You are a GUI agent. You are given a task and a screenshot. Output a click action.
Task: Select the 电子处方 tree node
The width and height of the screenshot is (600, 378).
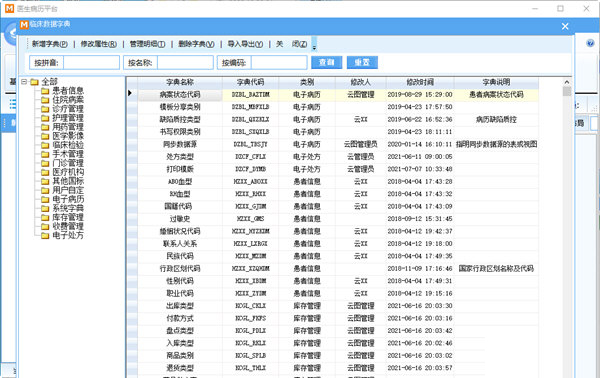[68, 236]
